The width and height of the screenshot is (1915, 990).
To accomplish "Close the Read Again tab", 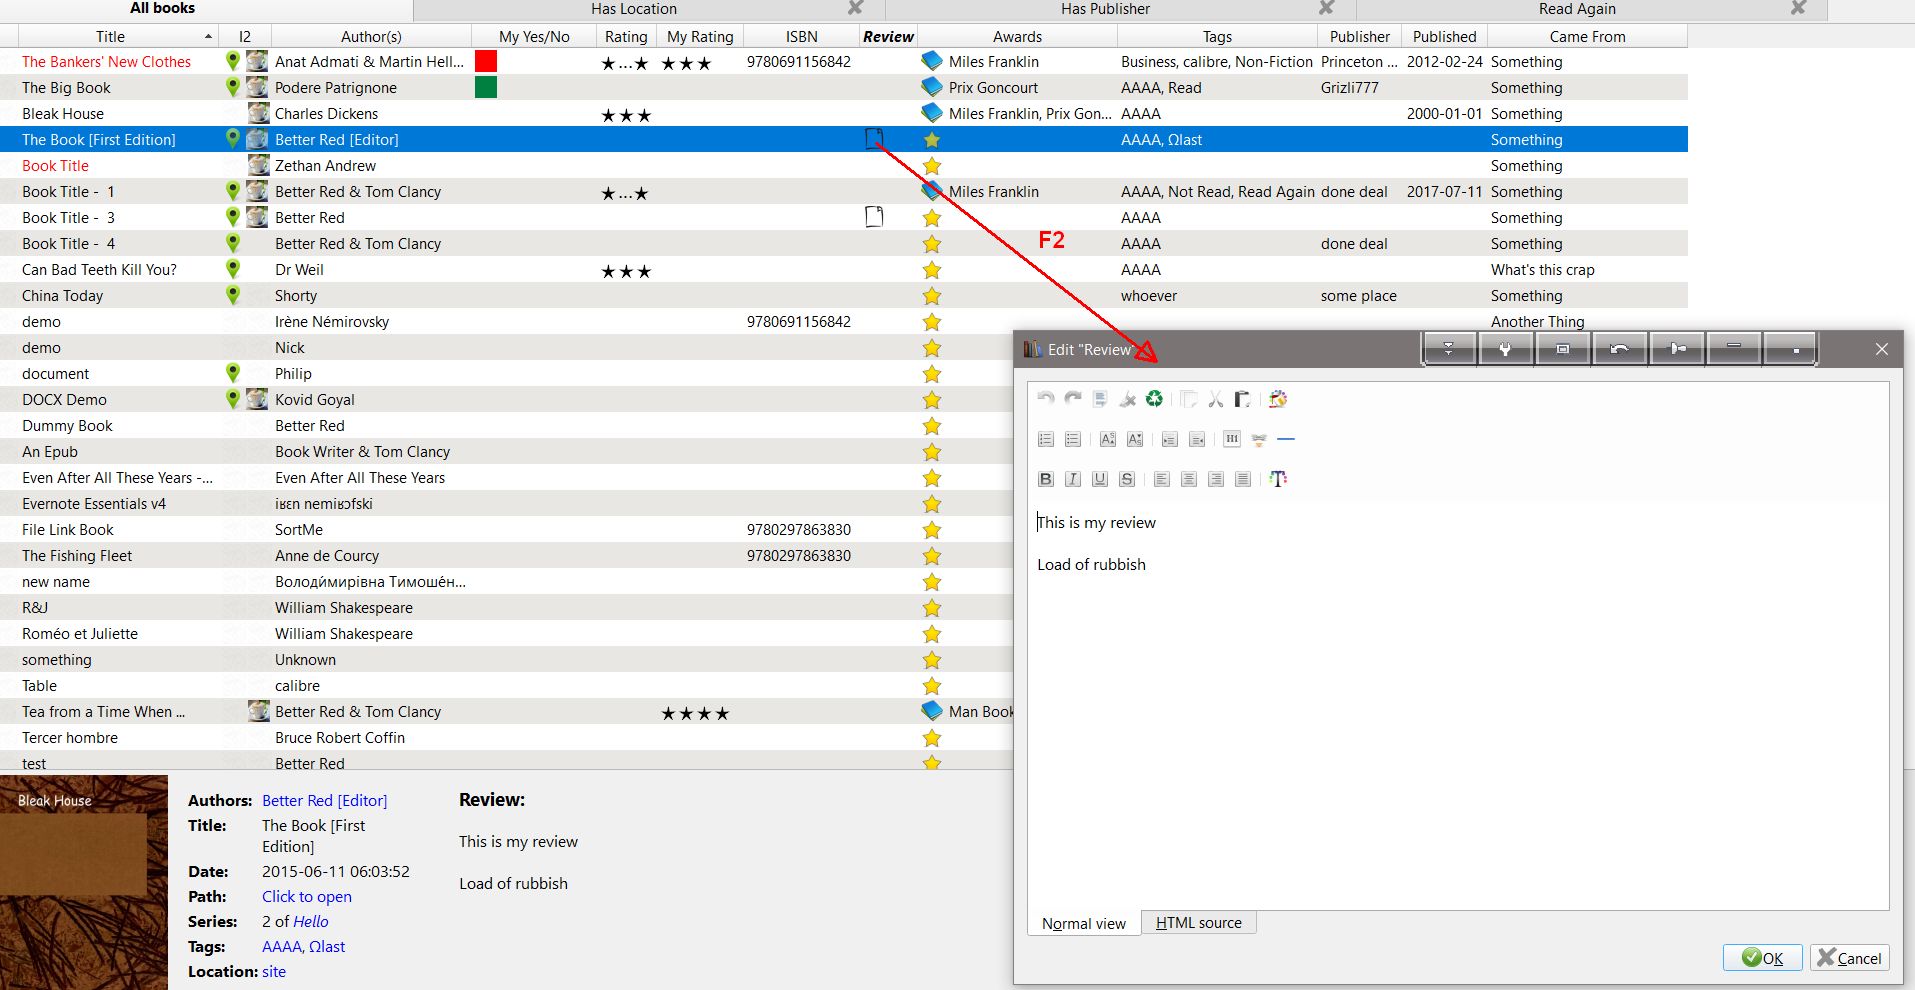I will point(1798,8).
